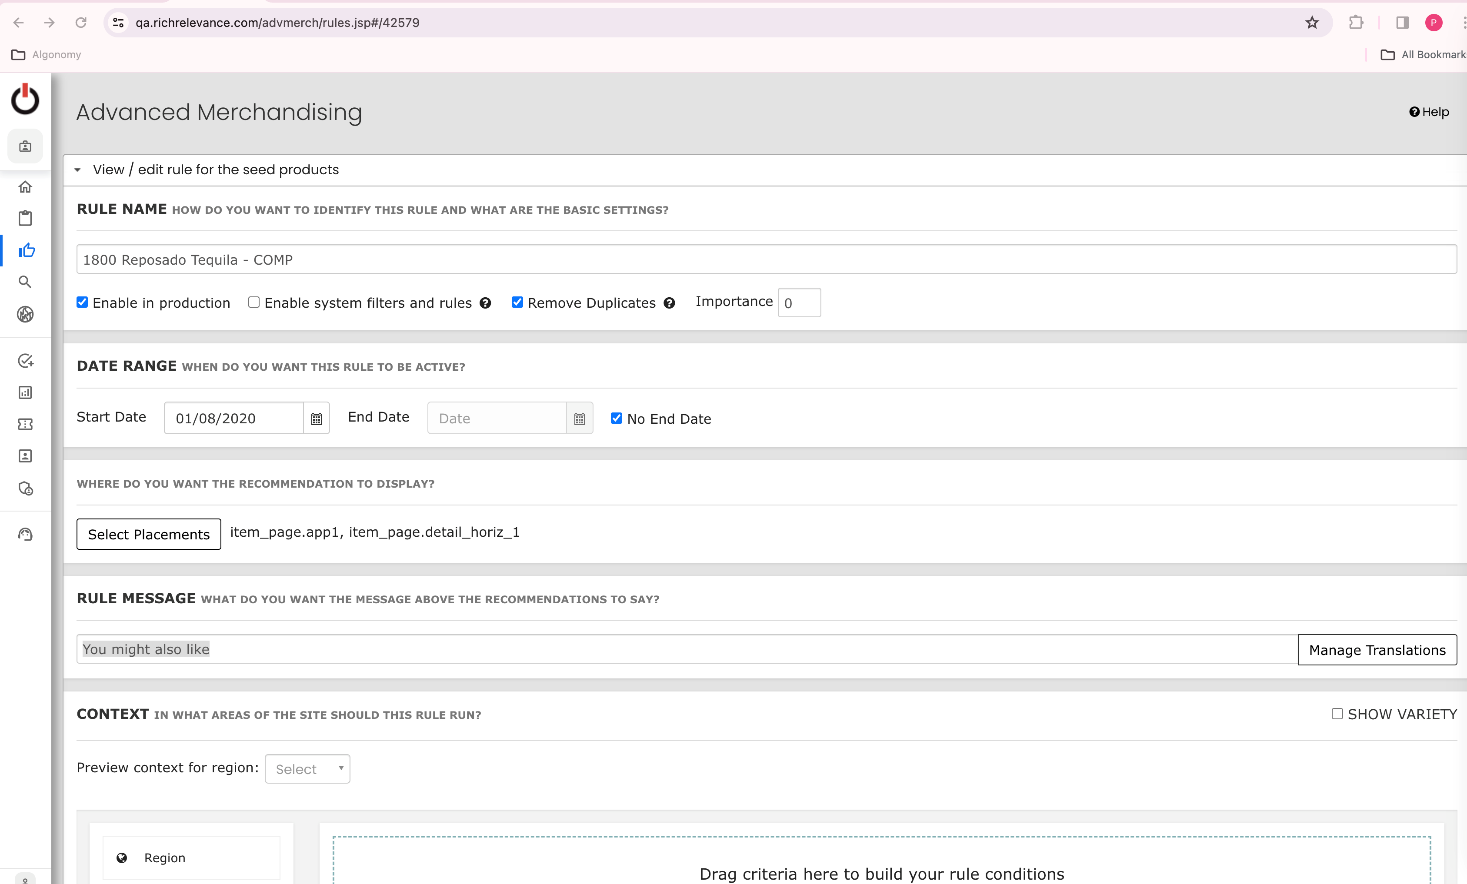Open the Start Date calendar picker
Image resolution: width=1467 pixels, height=884 pixels.
pos(316,419)
